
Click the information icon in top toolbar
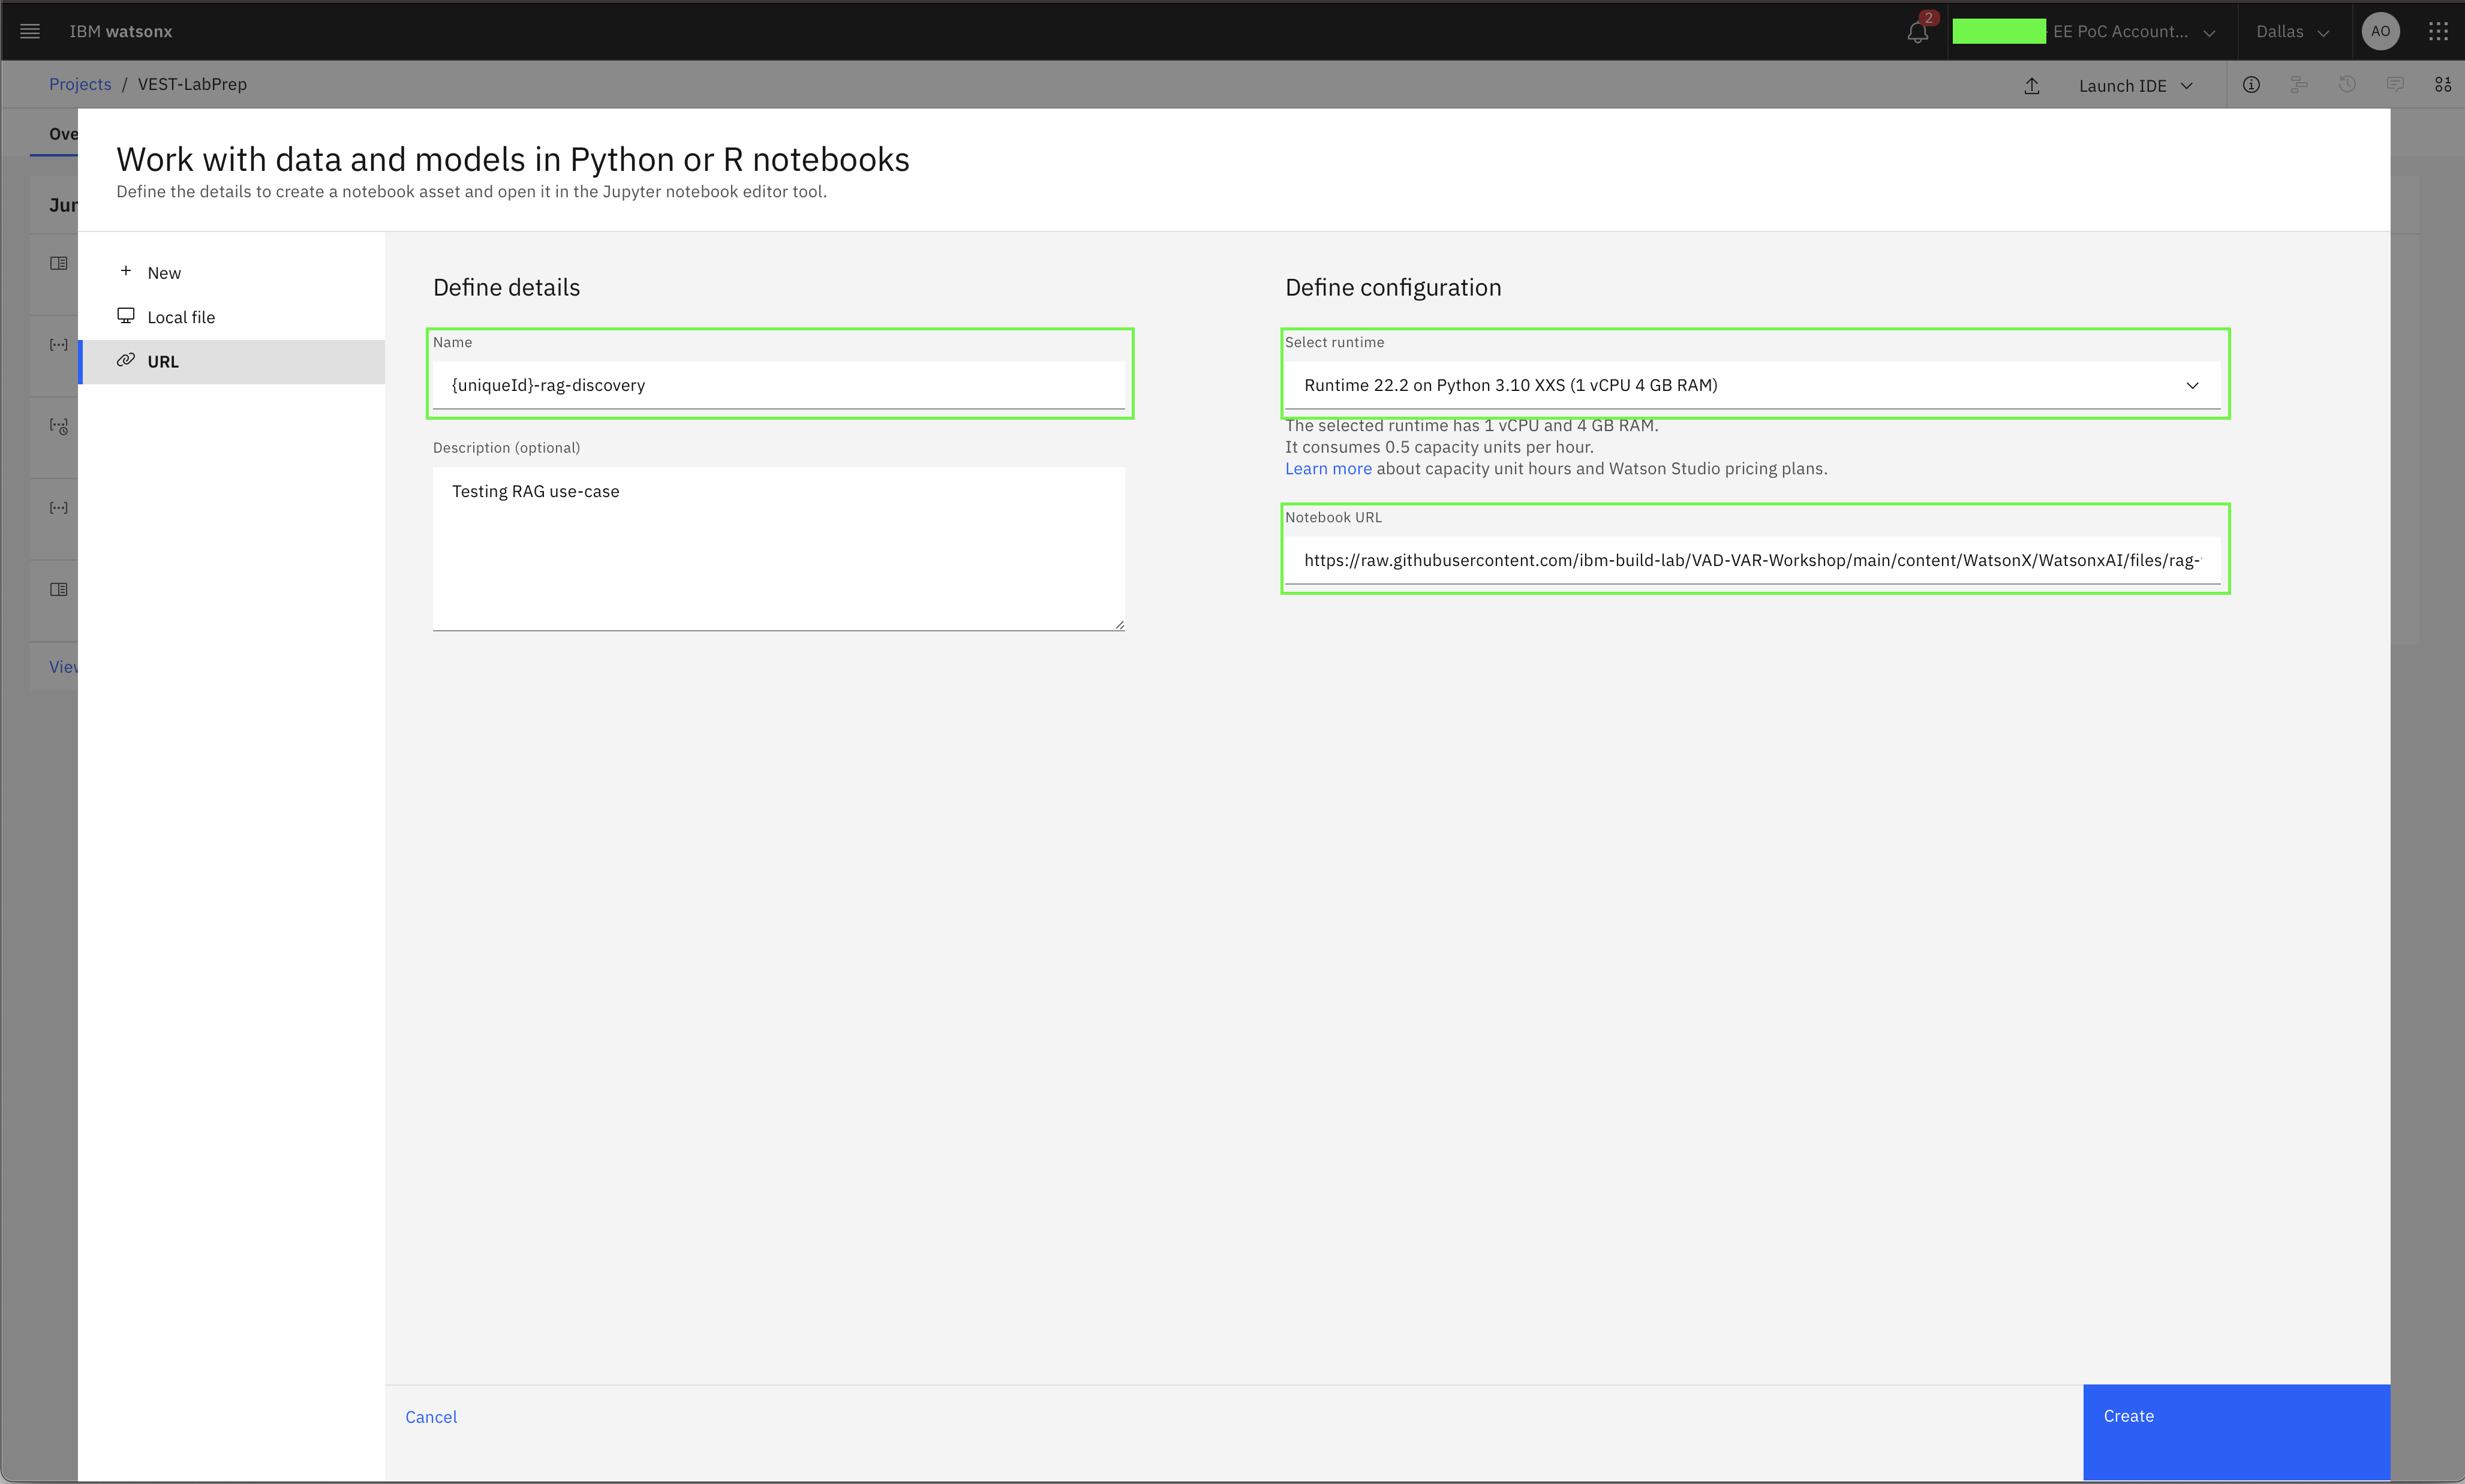[2252, 85]
